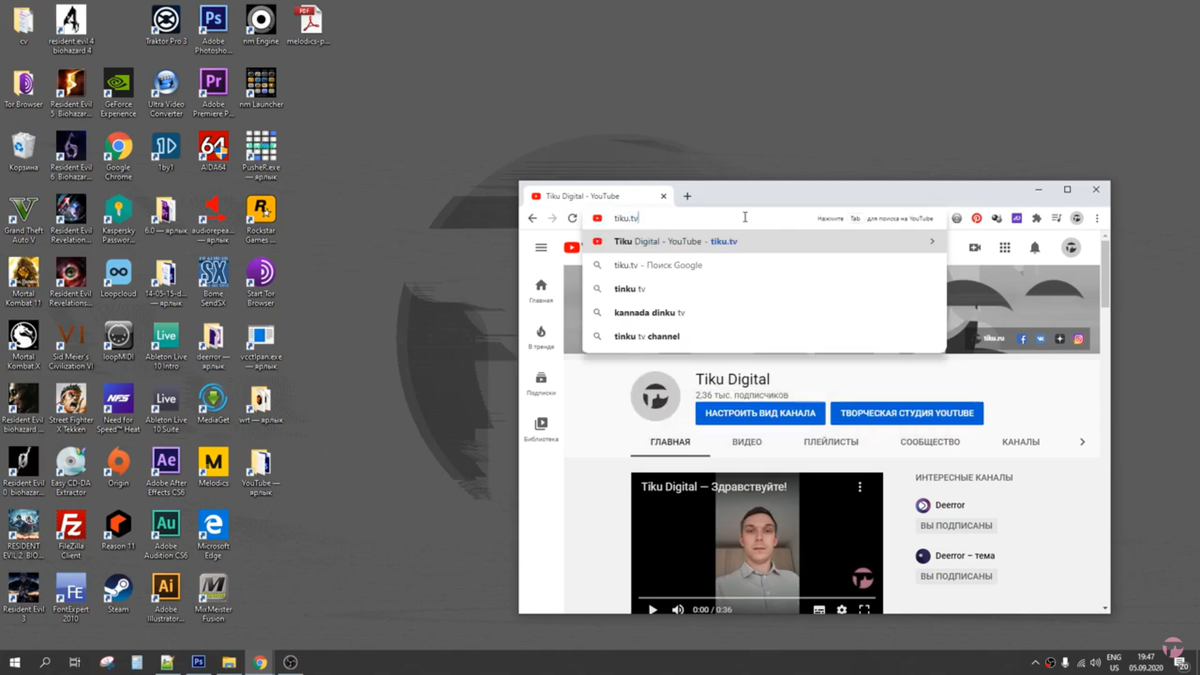
Task: Open the YouTube account avatar menu
Action: [x=1071, y=247]
